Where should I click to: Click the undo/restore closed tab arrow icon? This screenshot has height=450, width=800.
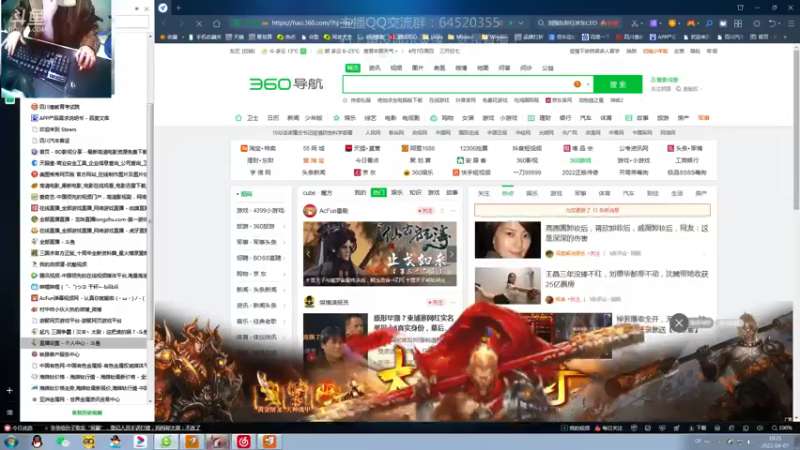(772, 23)
